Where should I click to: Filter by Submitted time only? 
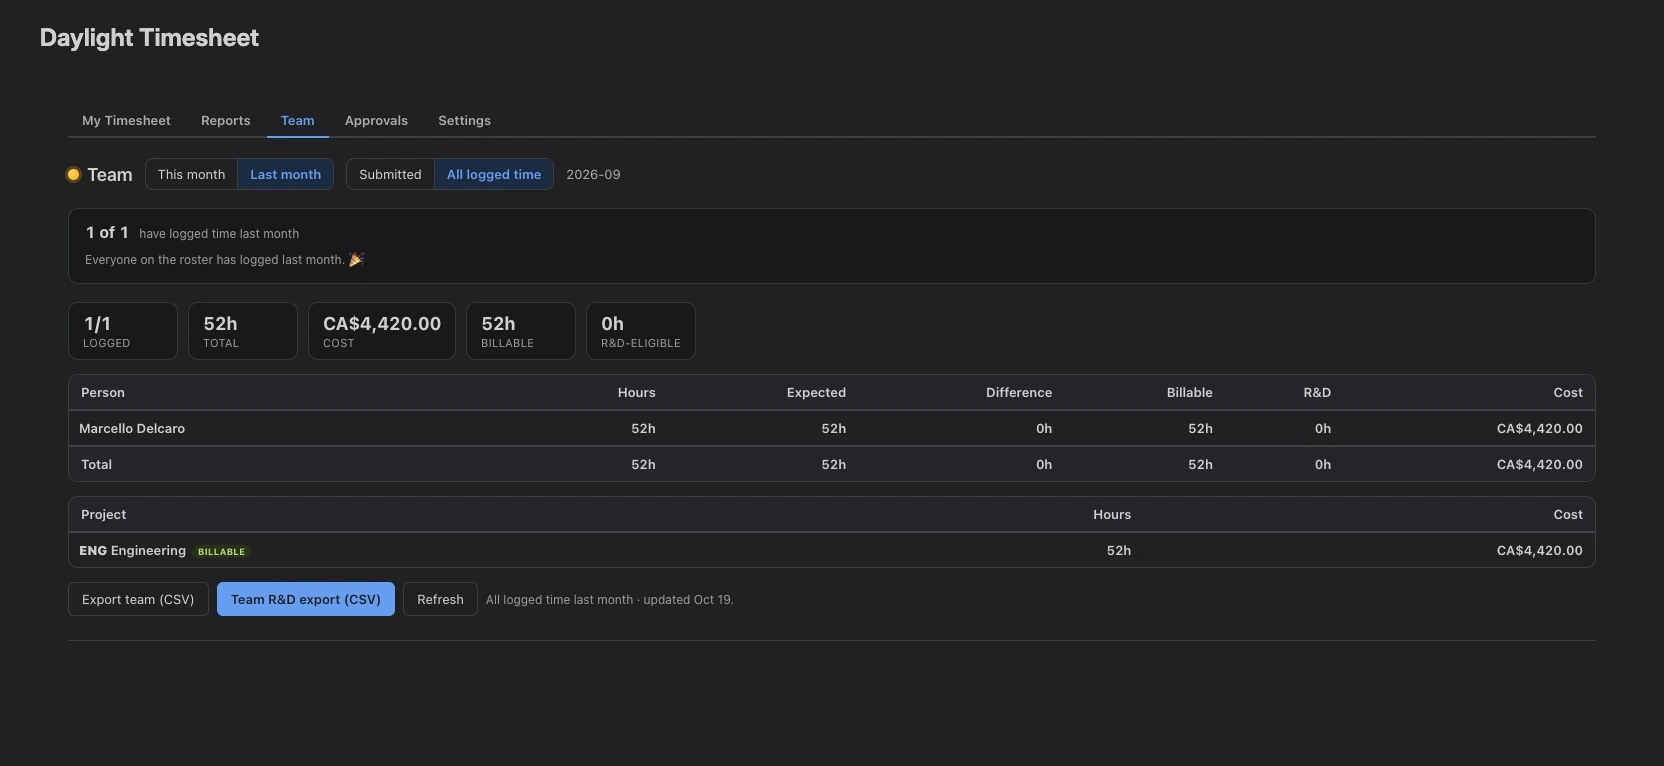pyautogui.click(x=390, y=174)
